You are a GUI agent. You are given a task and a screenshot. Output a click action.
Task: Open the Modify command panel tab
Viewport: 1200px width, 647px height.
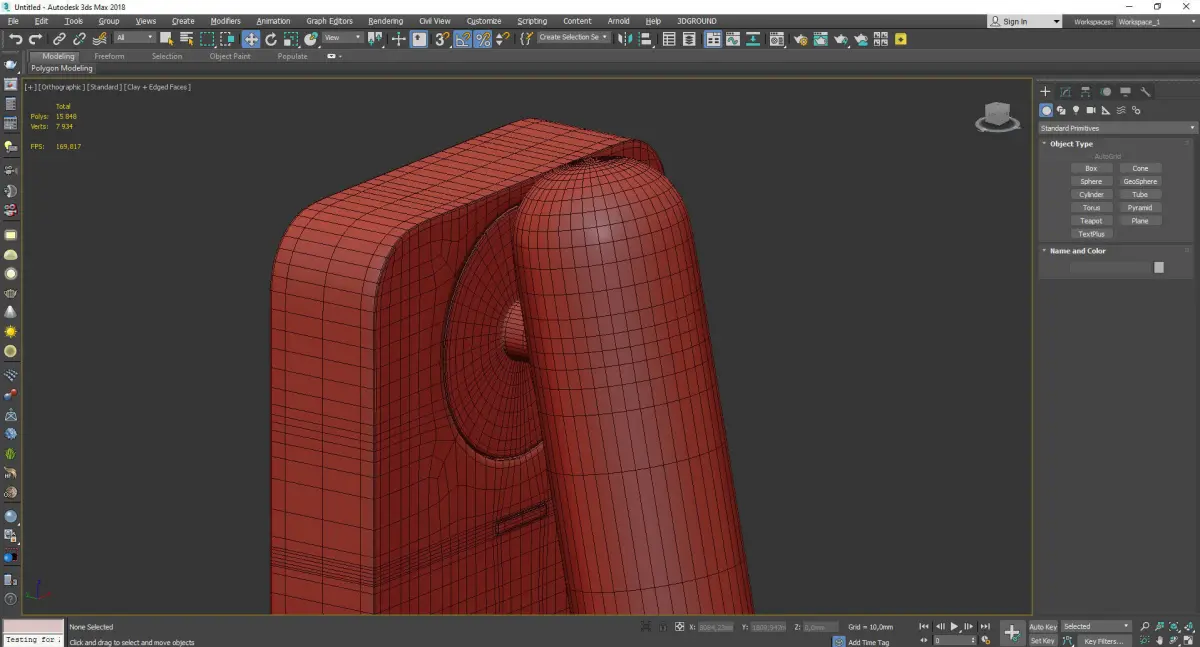tap(1065, 92)
